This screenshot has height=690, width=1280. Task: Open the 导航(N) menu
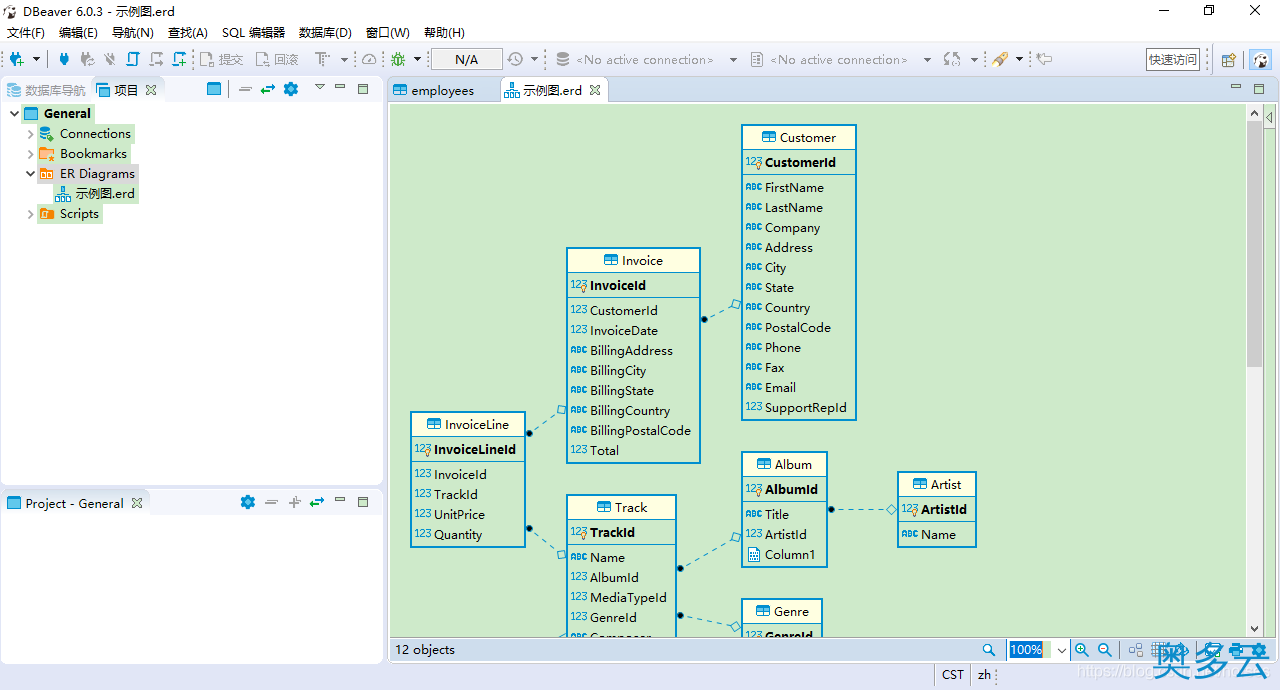point(133,33)
